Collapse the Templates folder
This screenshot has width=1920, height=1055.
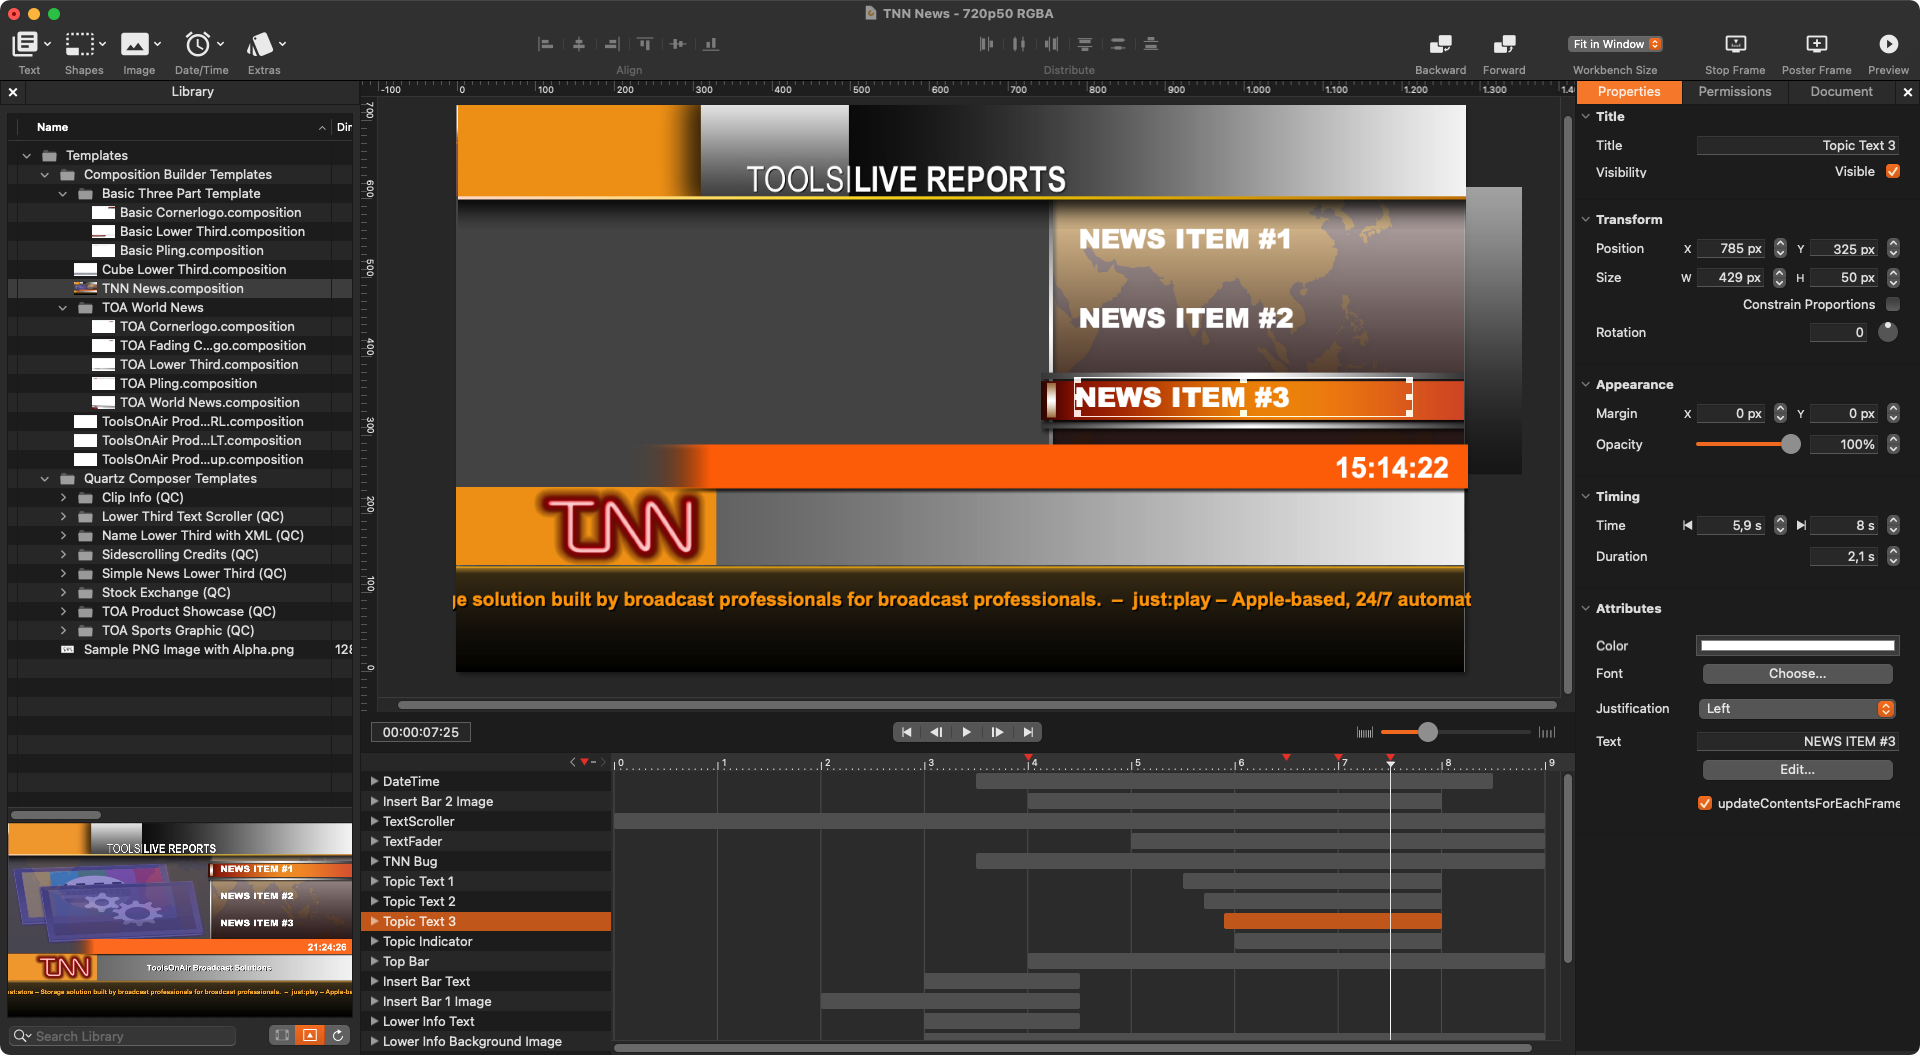tap(27, 156)
